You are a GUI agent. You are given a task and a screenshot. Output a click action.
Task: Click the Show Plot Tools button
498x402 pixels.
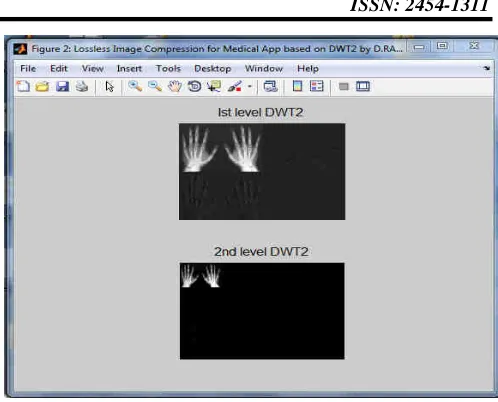tap(363, 87)
